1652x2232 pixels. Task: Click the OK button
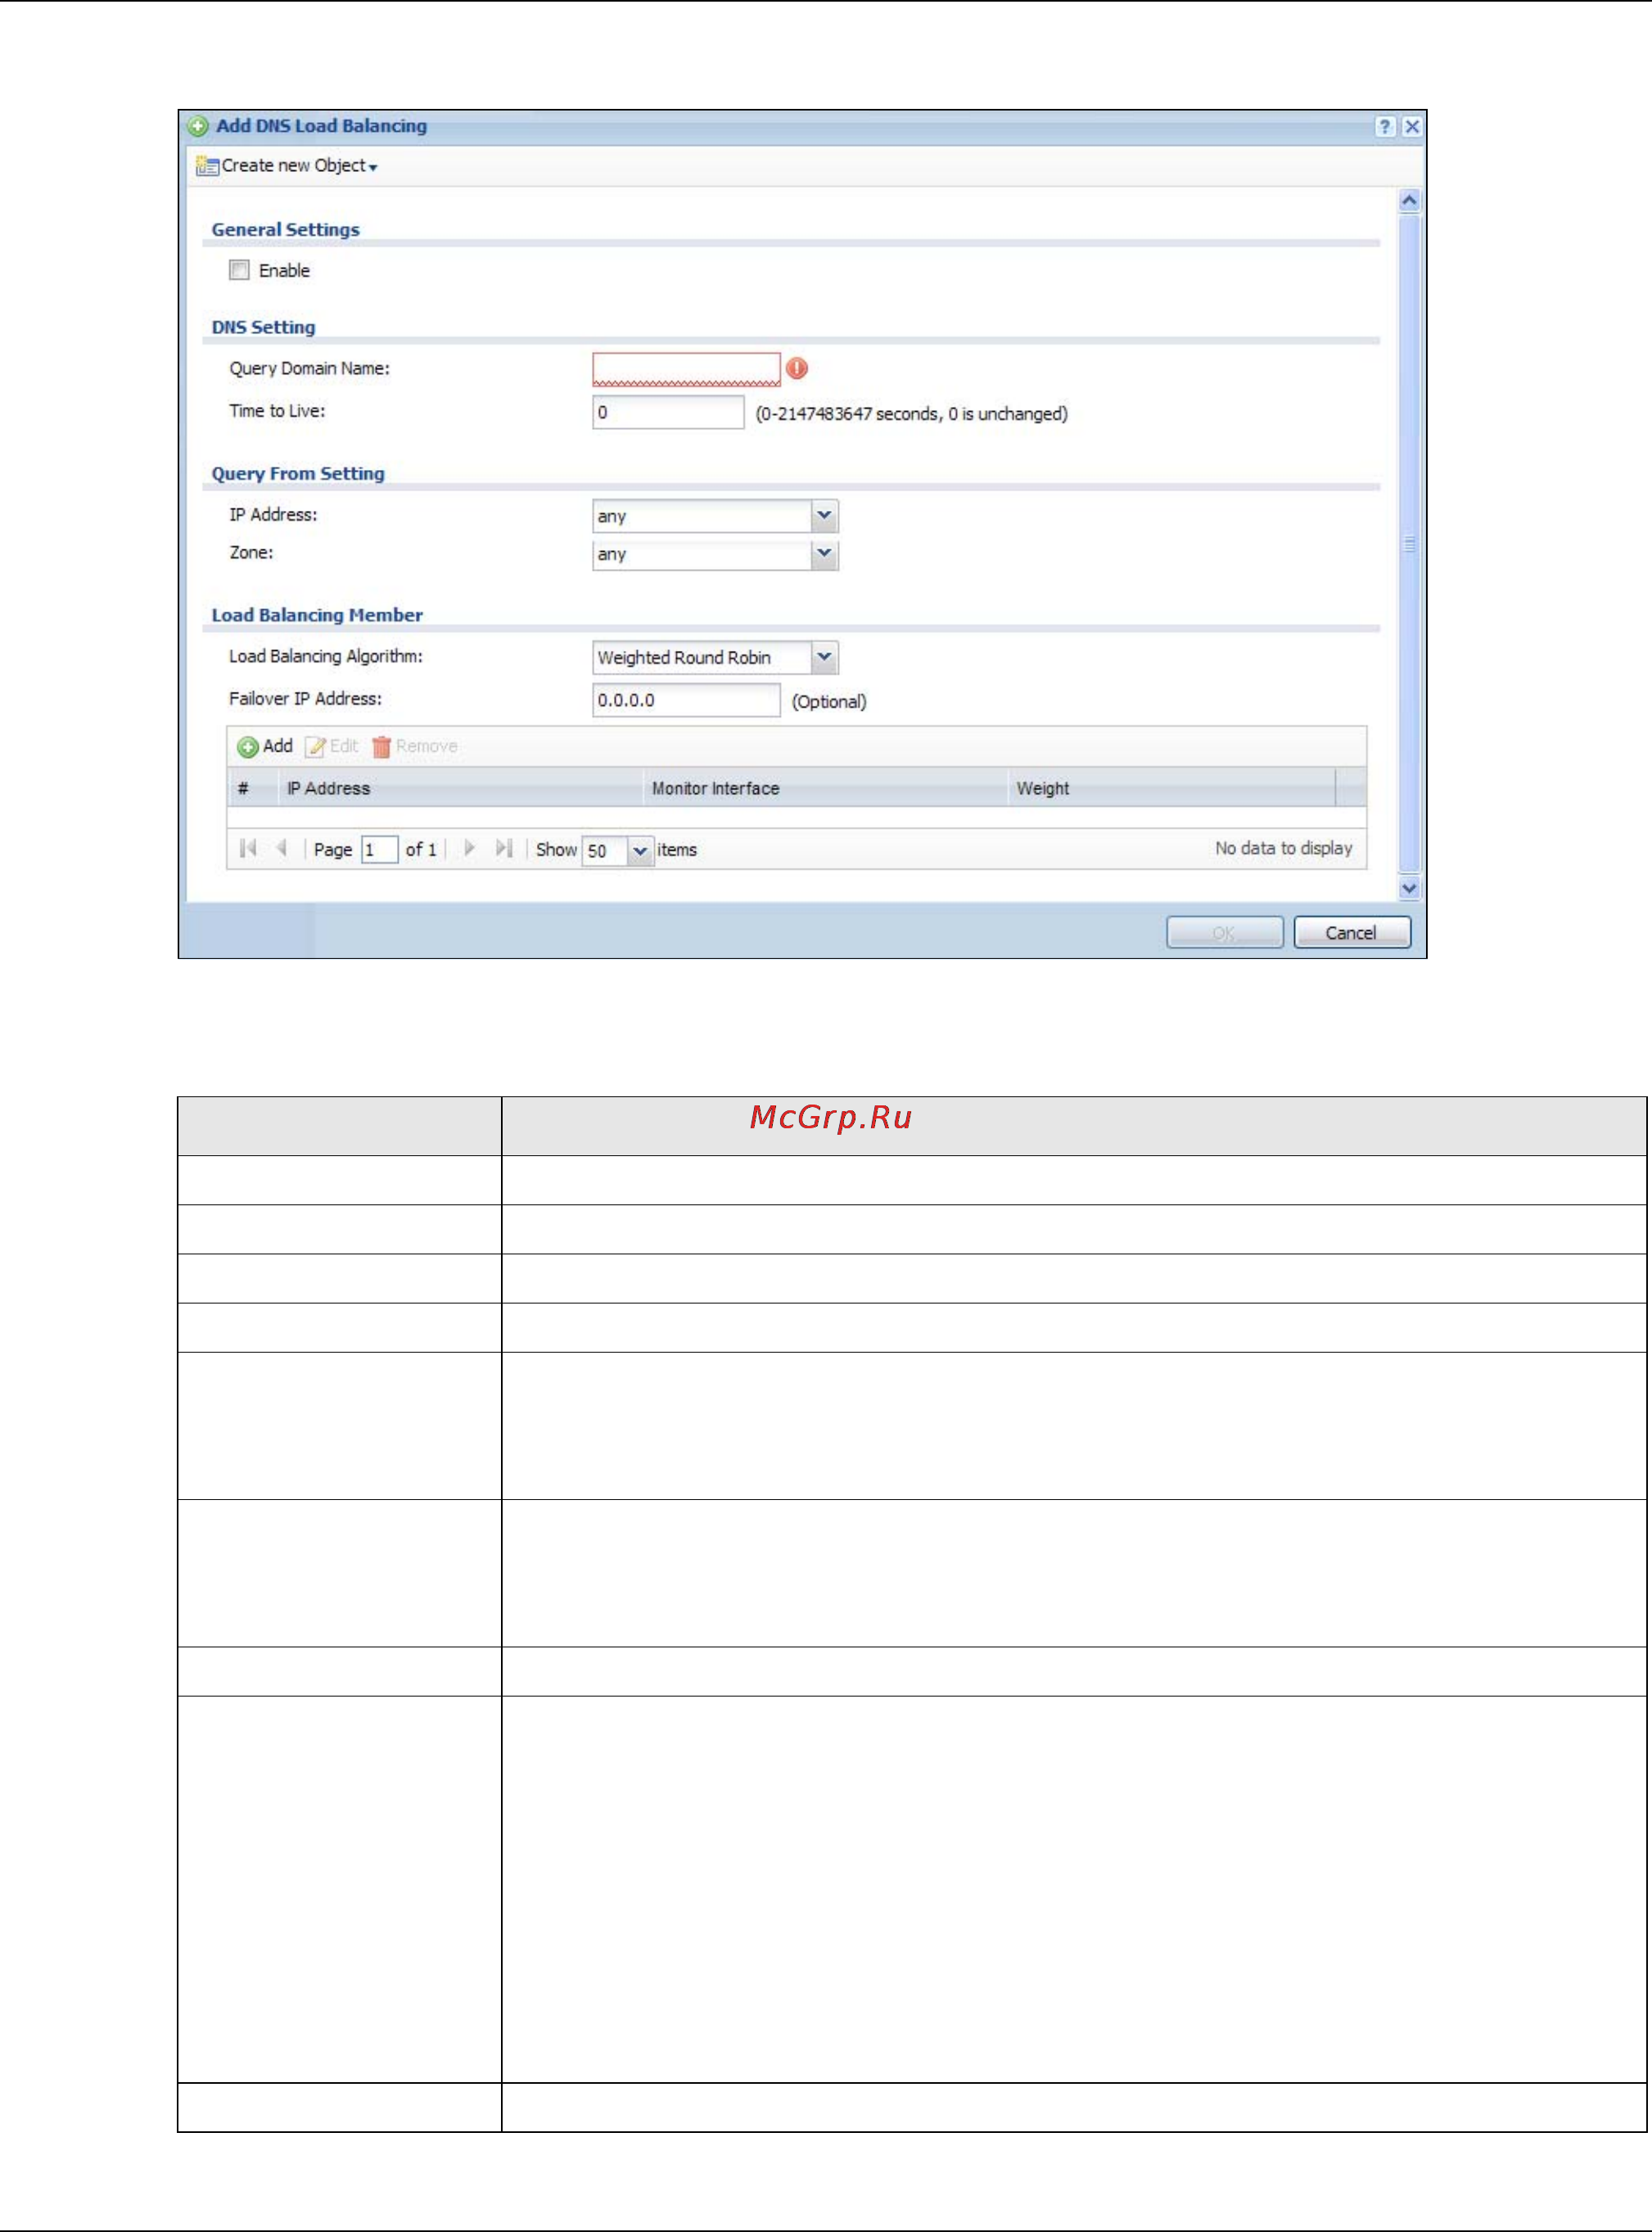[1224, 932]
